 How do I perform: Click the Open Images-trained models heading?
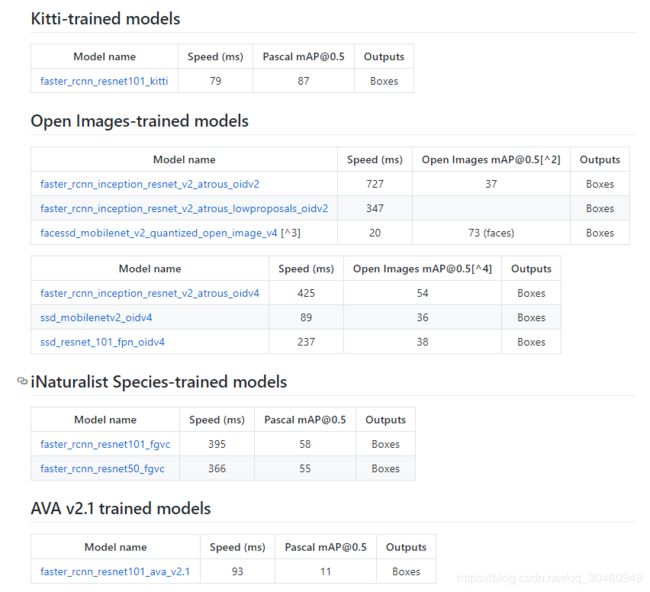point(140,121)
